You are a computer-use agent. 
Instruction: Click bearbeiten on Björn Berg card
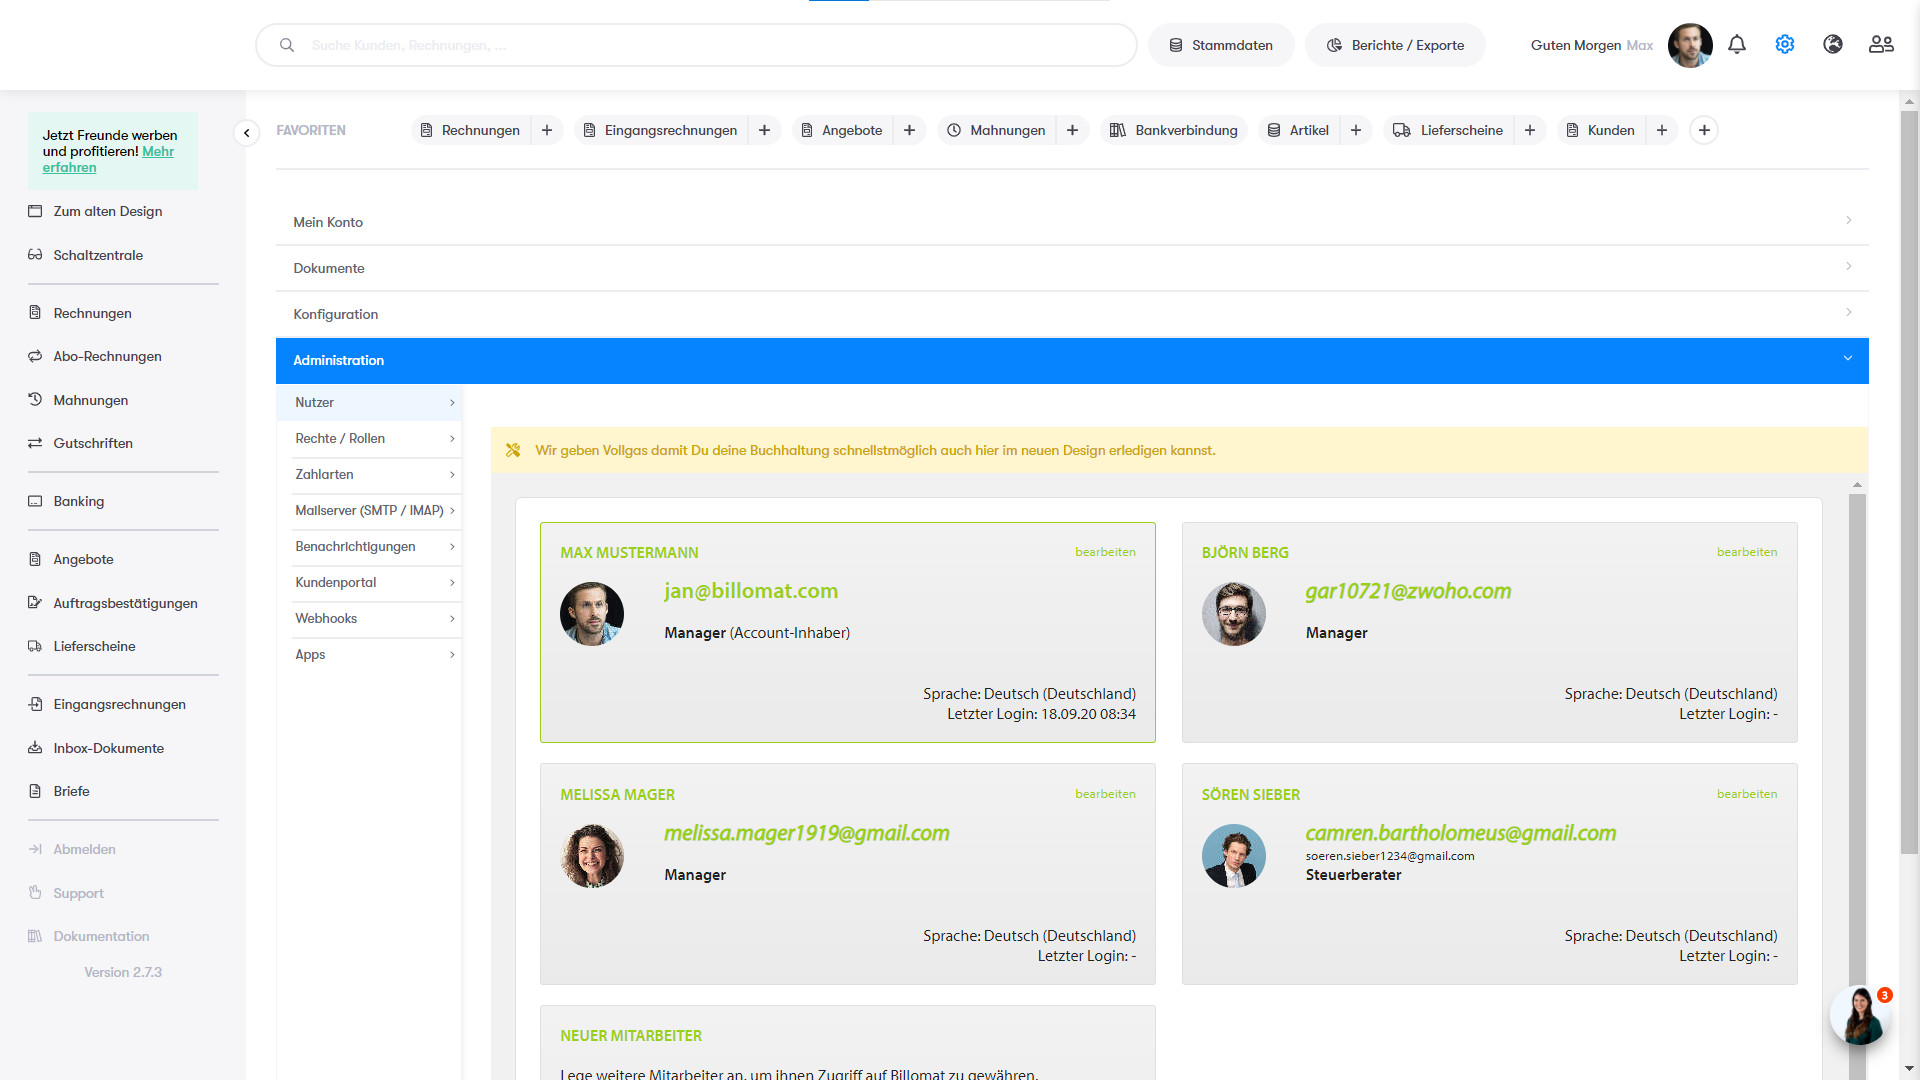tap(1746, 552)
